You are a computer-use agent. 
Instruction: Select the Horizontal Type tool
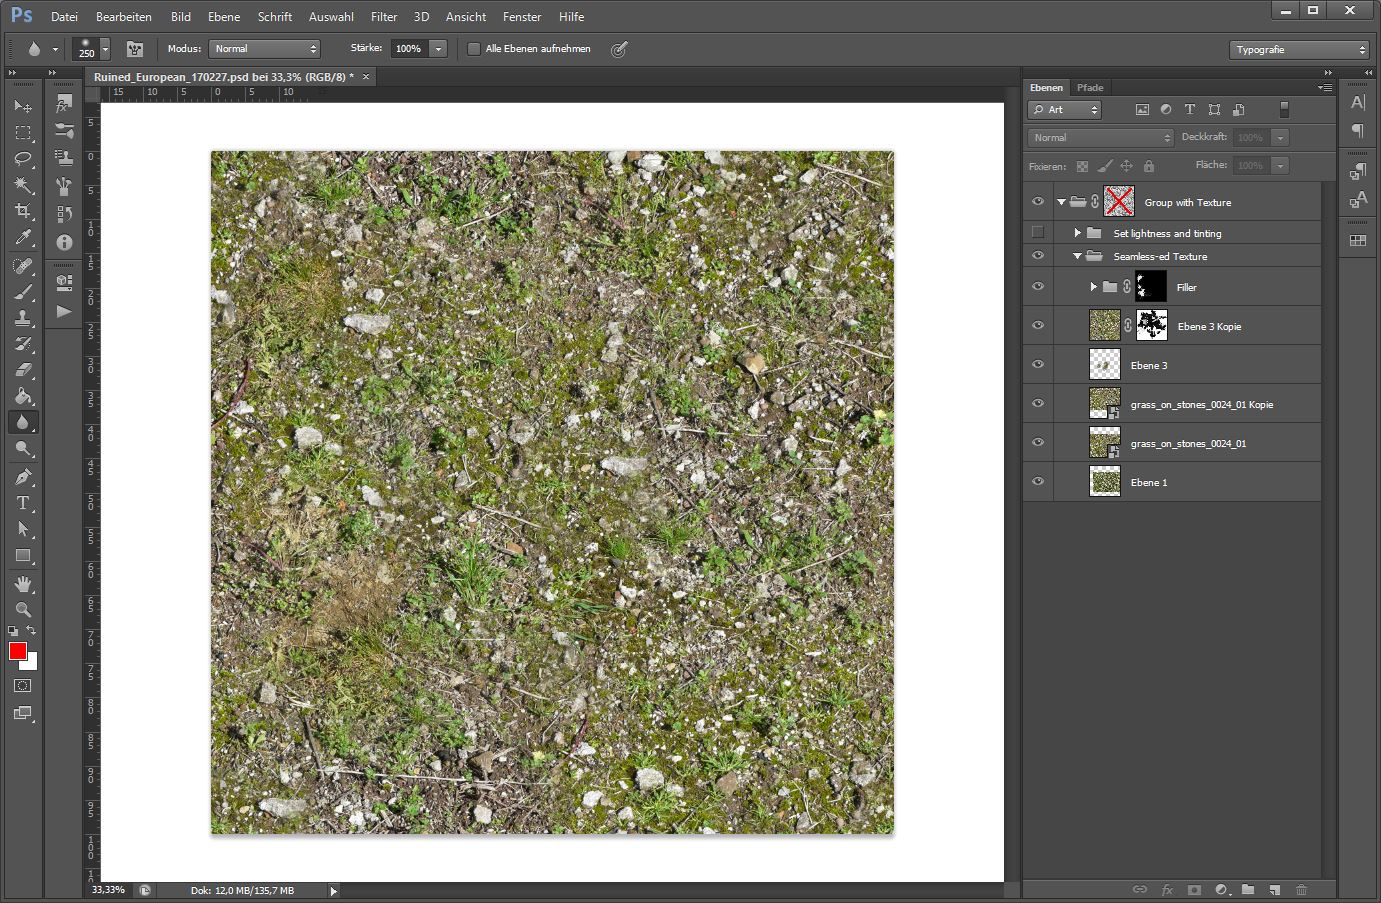pyautogui.click(x=23, y=503)
